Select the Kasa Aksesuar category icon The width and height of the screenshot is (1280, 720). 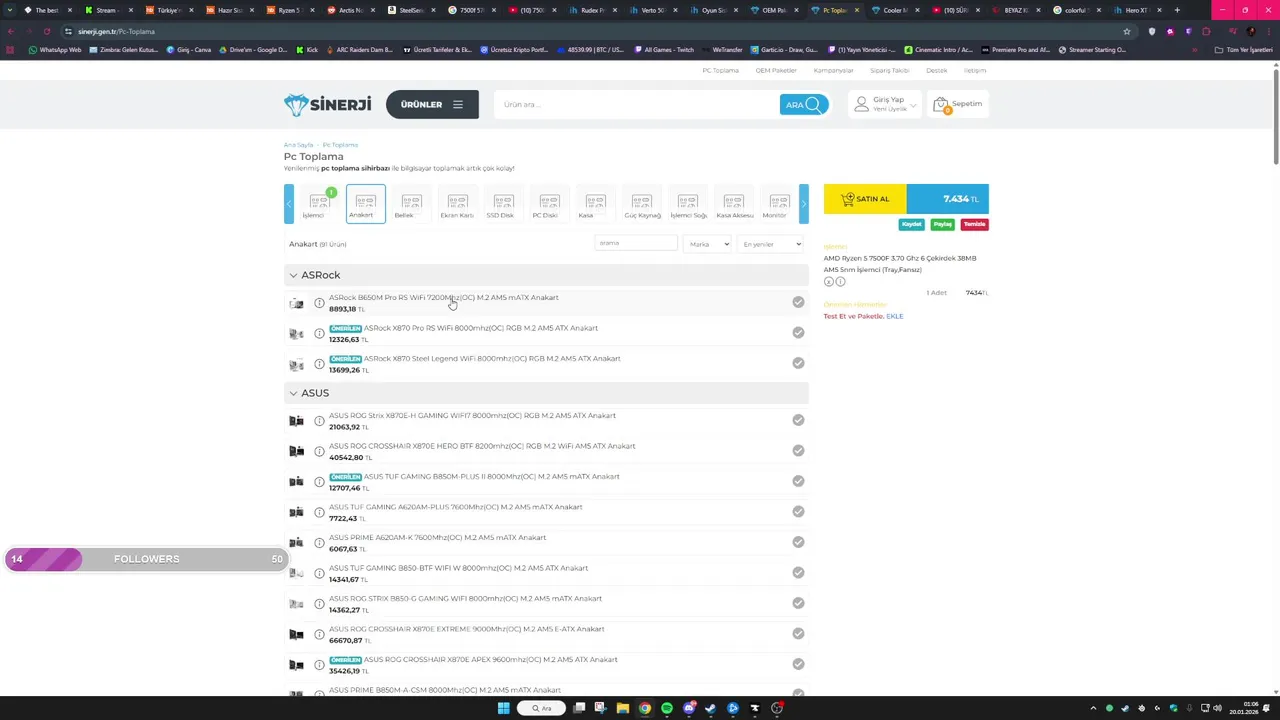coord(733,203)
